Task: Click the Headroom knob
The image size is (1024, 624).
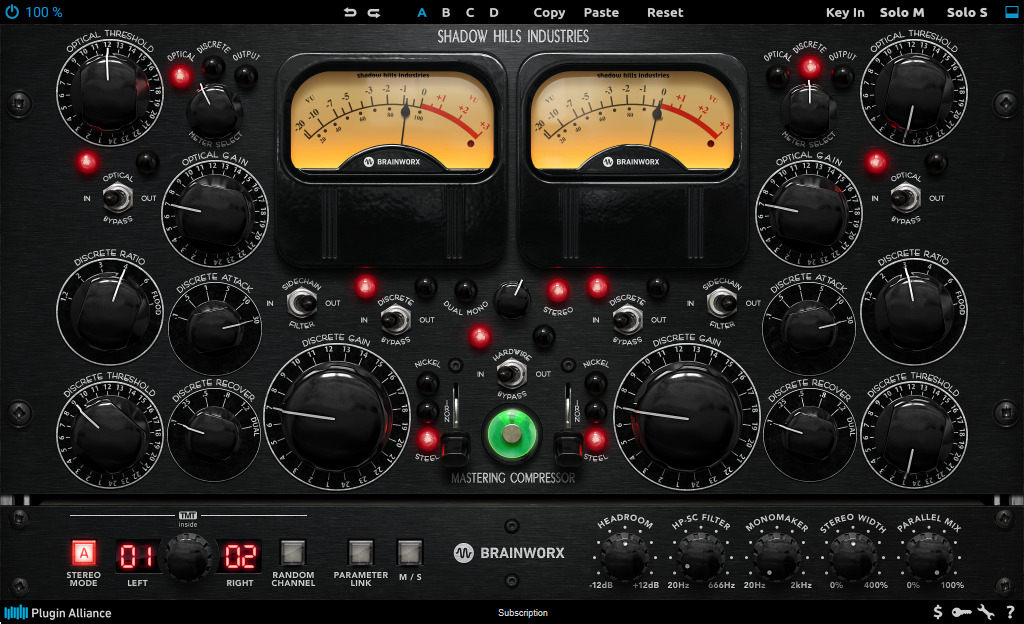Action: coord(625,555)
